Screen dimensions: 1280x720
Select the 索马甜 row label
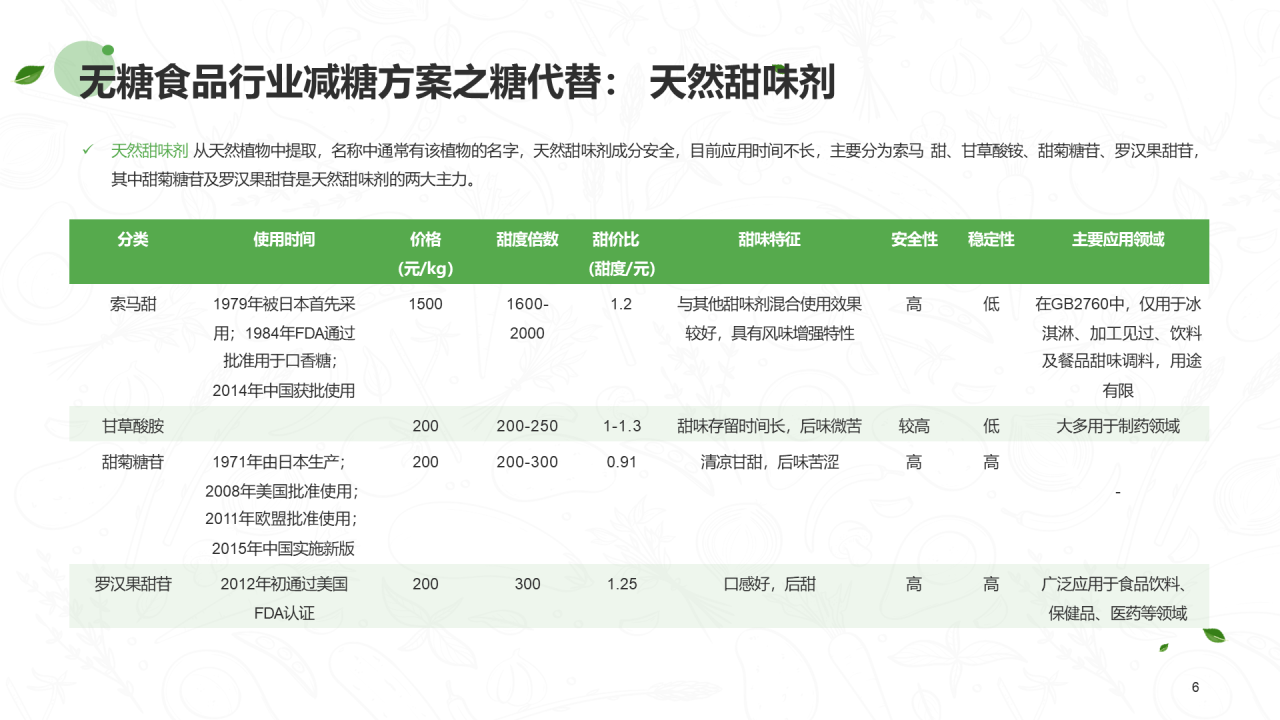point(133,304)
